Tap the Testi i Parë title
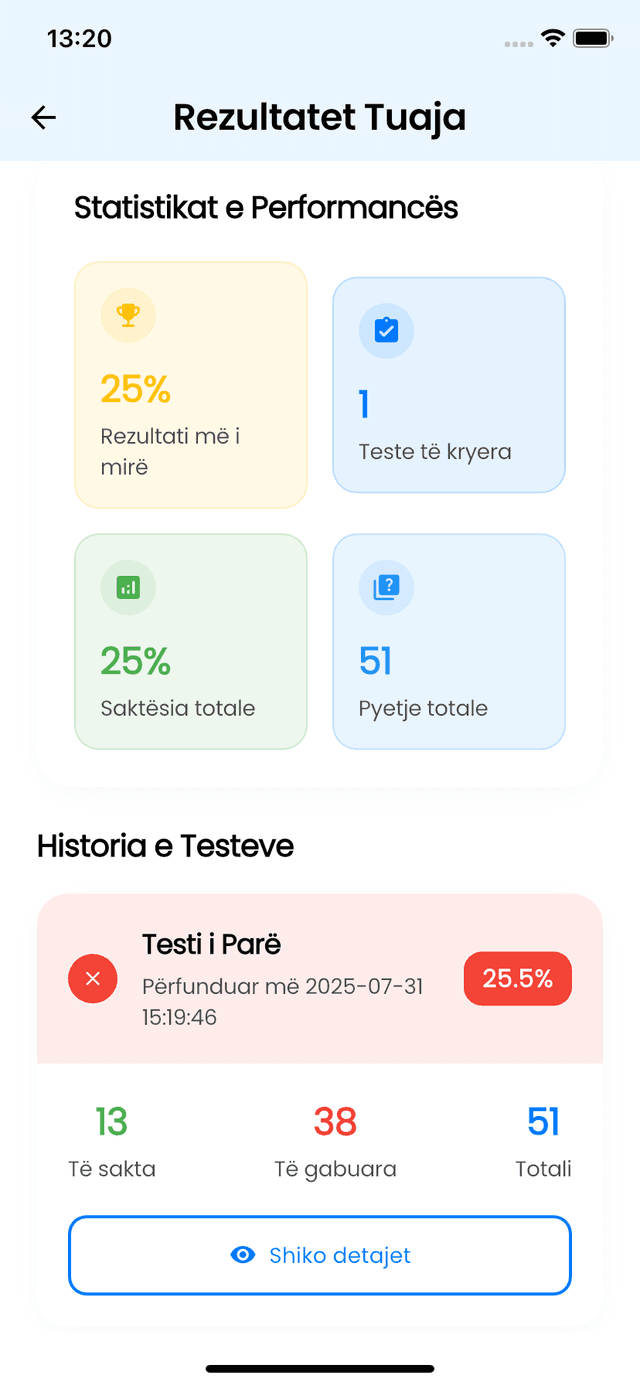This screenshot has height=1385, width=640. [212, 944]
